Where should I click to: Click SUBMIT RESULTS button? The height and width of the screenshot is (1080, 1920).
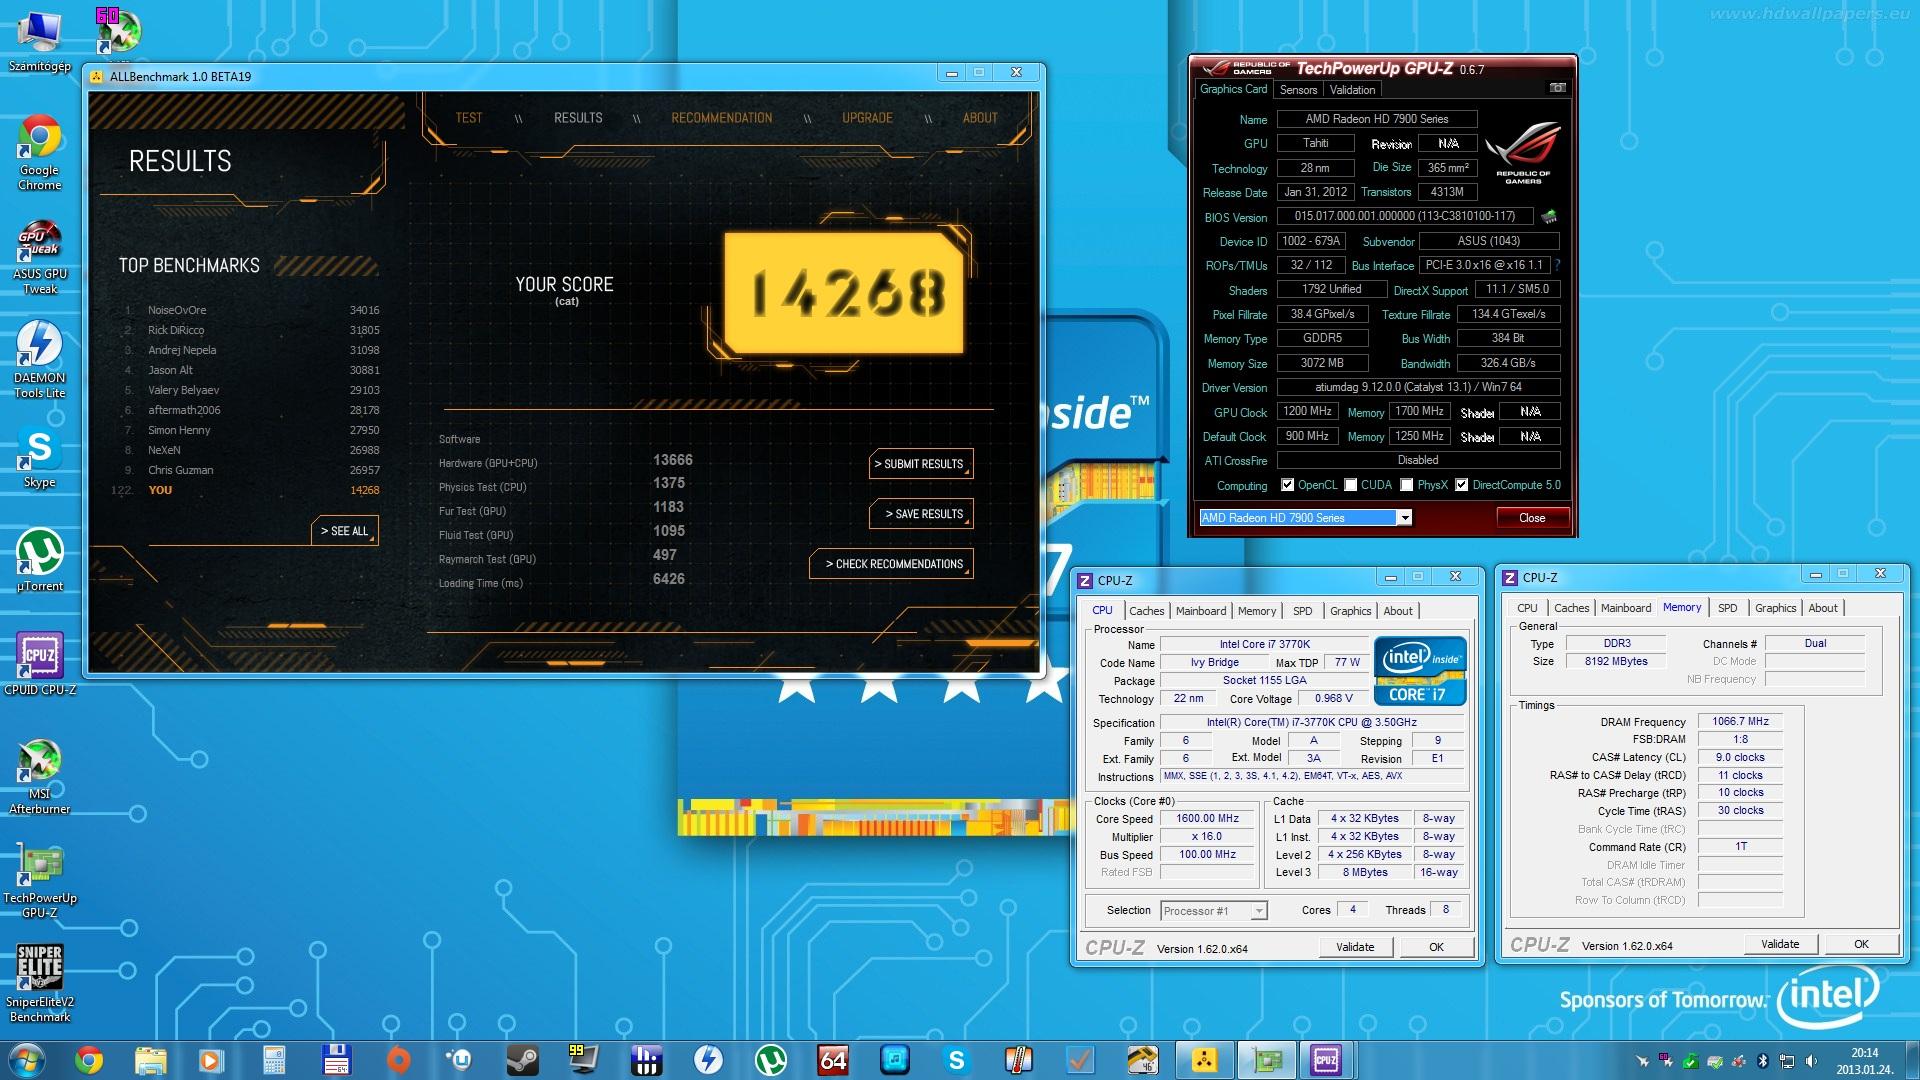click(922, 464)
